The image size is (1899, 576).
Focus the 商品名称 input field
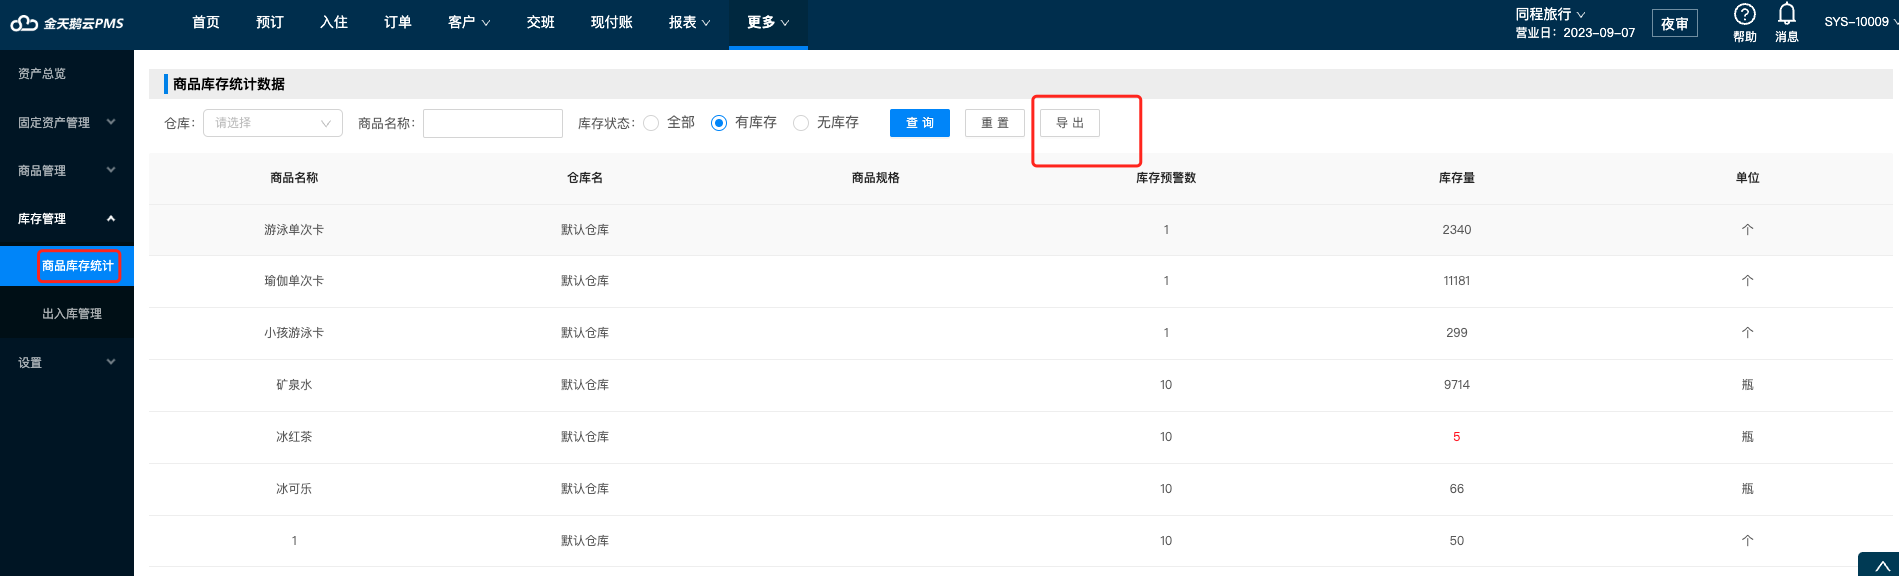493,123
